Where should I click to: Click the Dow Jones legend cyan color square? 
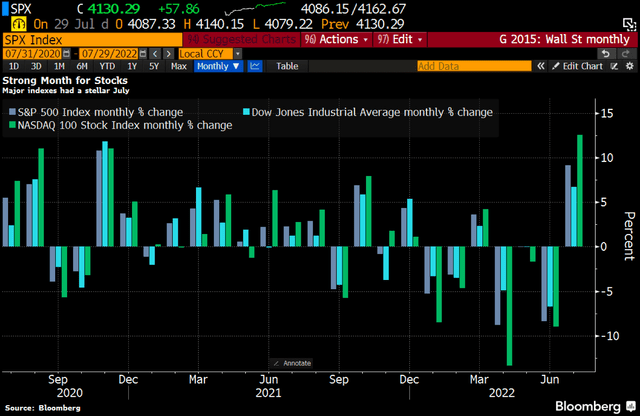[246, 112]
